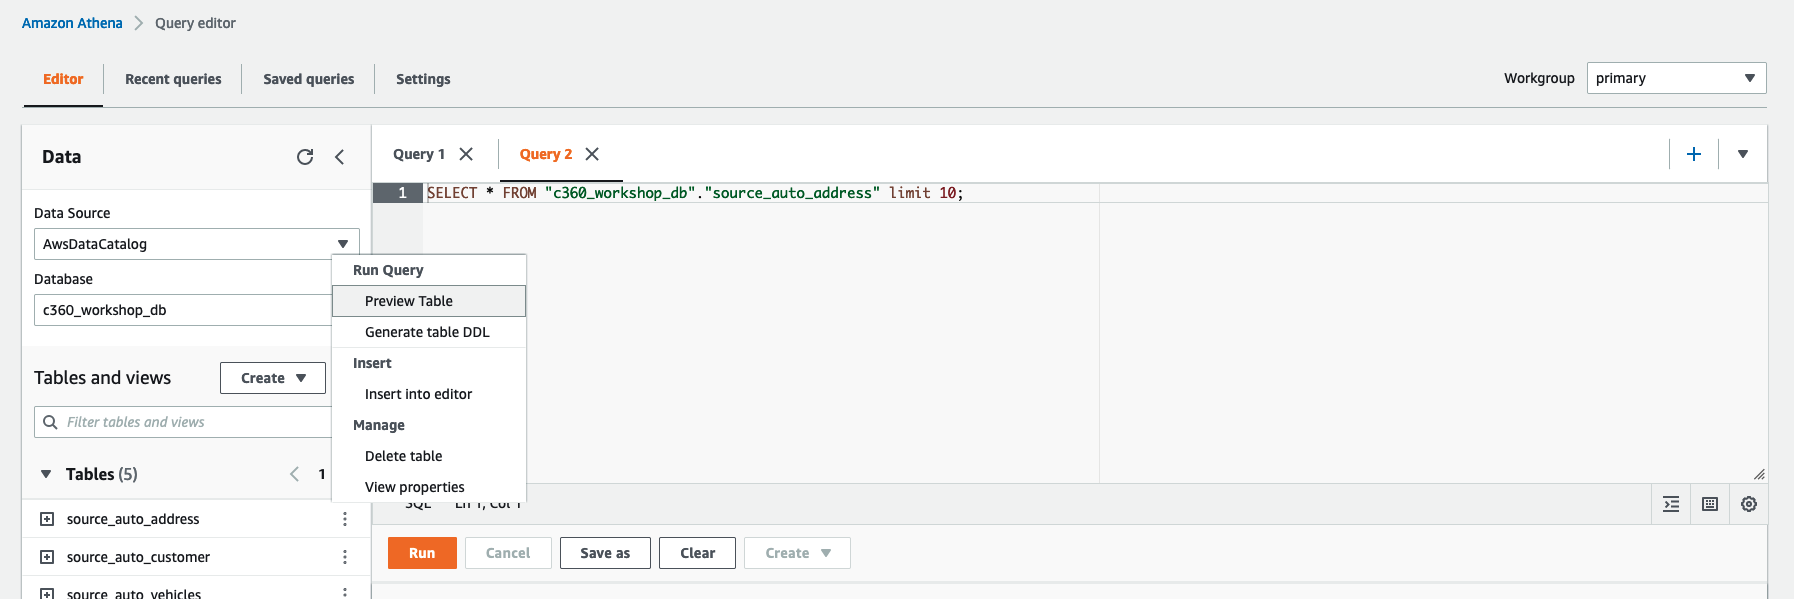
Task: Add a new query tab
Action: (x=1694, y=154)
